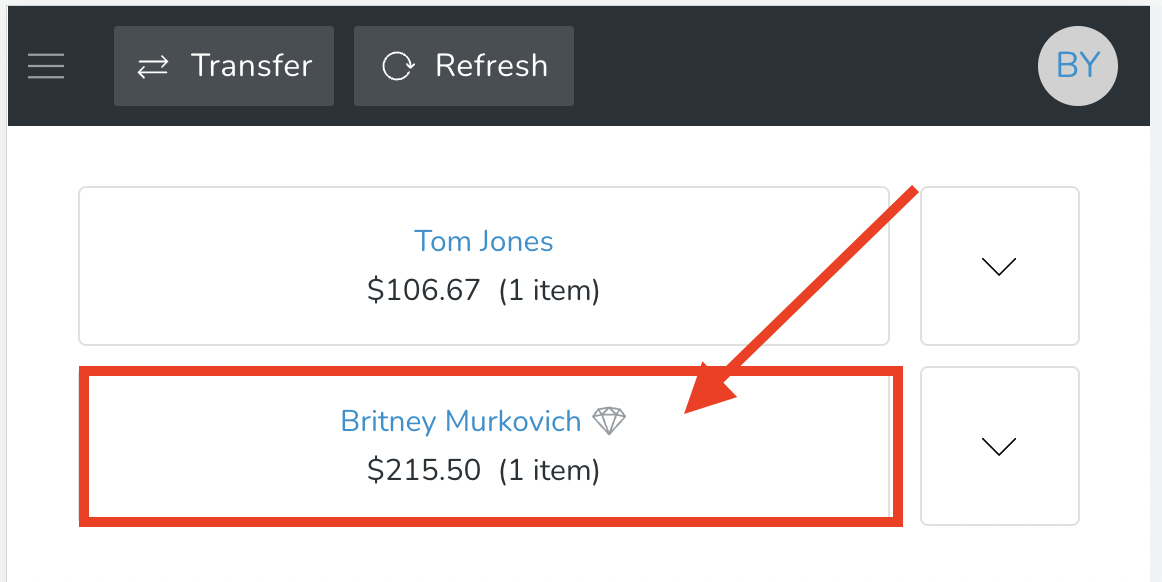Click the $106.67 amount for Tom Jones
Viewport: 1162px width, 582px height.
coord(423,291)
